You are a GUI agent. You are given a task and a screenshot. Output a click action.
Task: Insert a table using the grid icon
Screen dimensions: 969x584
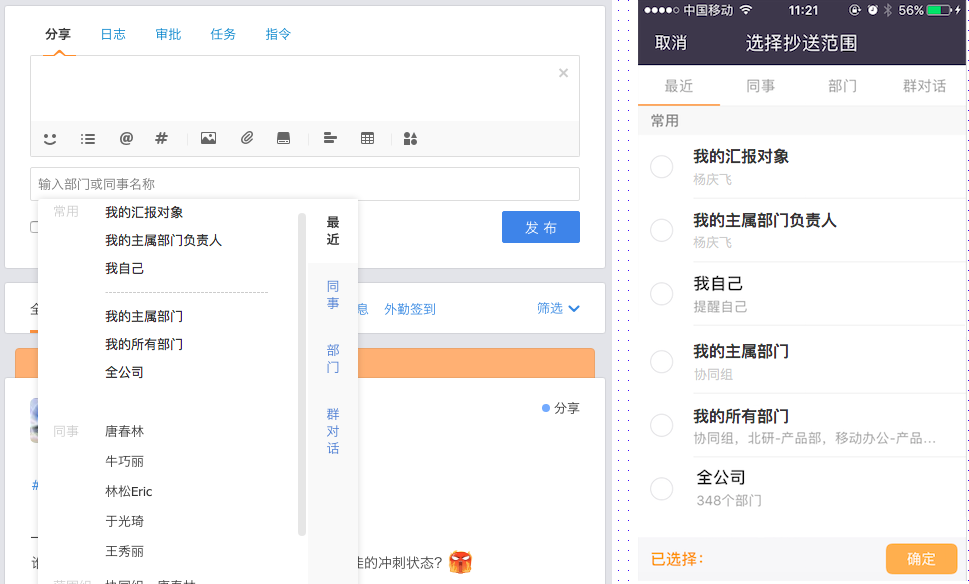pyautogui.click(x=367, y=138)
